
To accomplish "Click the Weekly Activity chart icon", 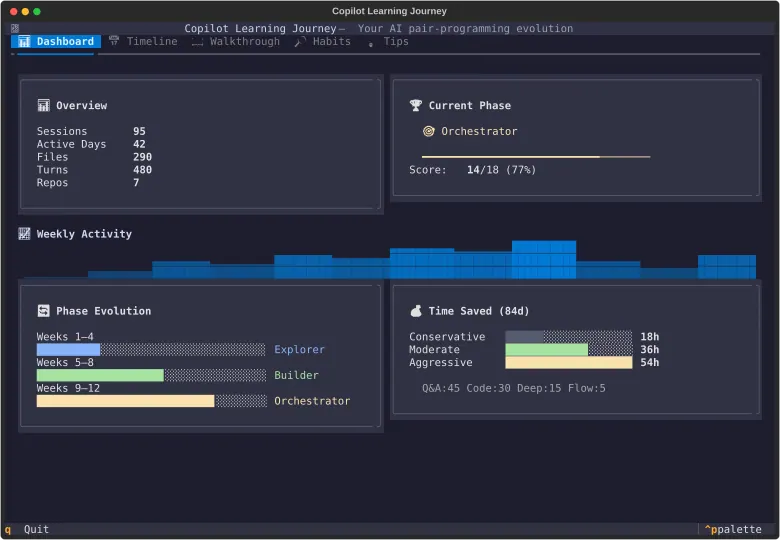I will tap(24, 234).
